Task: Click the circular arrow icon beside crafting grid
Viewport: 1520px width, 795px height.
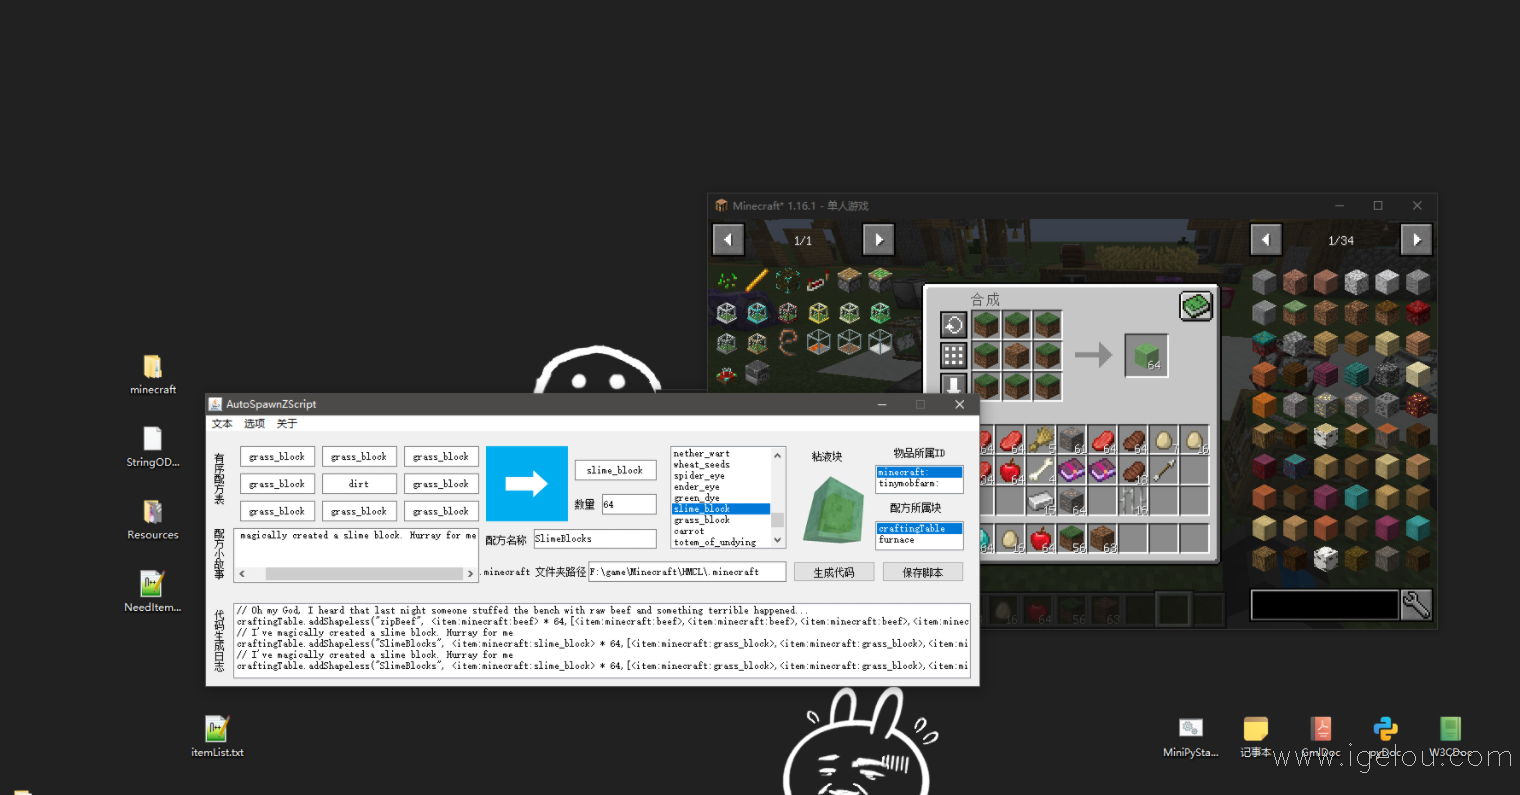Action: [x=953, y=325]
